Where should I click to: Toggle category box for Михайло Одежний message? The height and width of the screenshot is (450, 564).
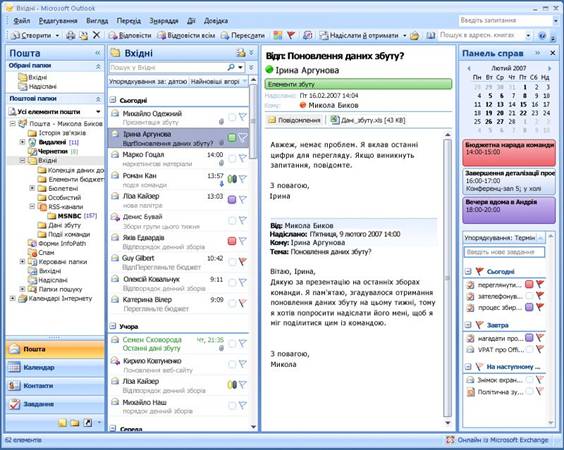pyautogui.click(x=232, y=117)
